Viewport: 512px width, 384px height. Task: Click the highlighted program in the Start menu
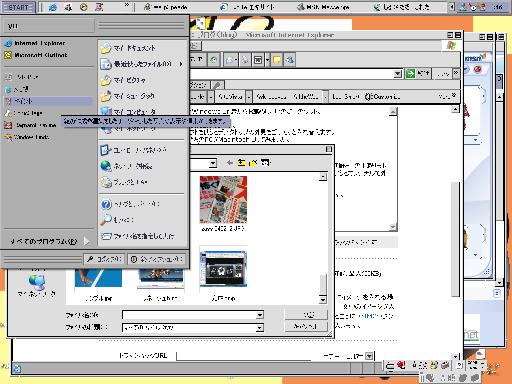pos(48,101)
